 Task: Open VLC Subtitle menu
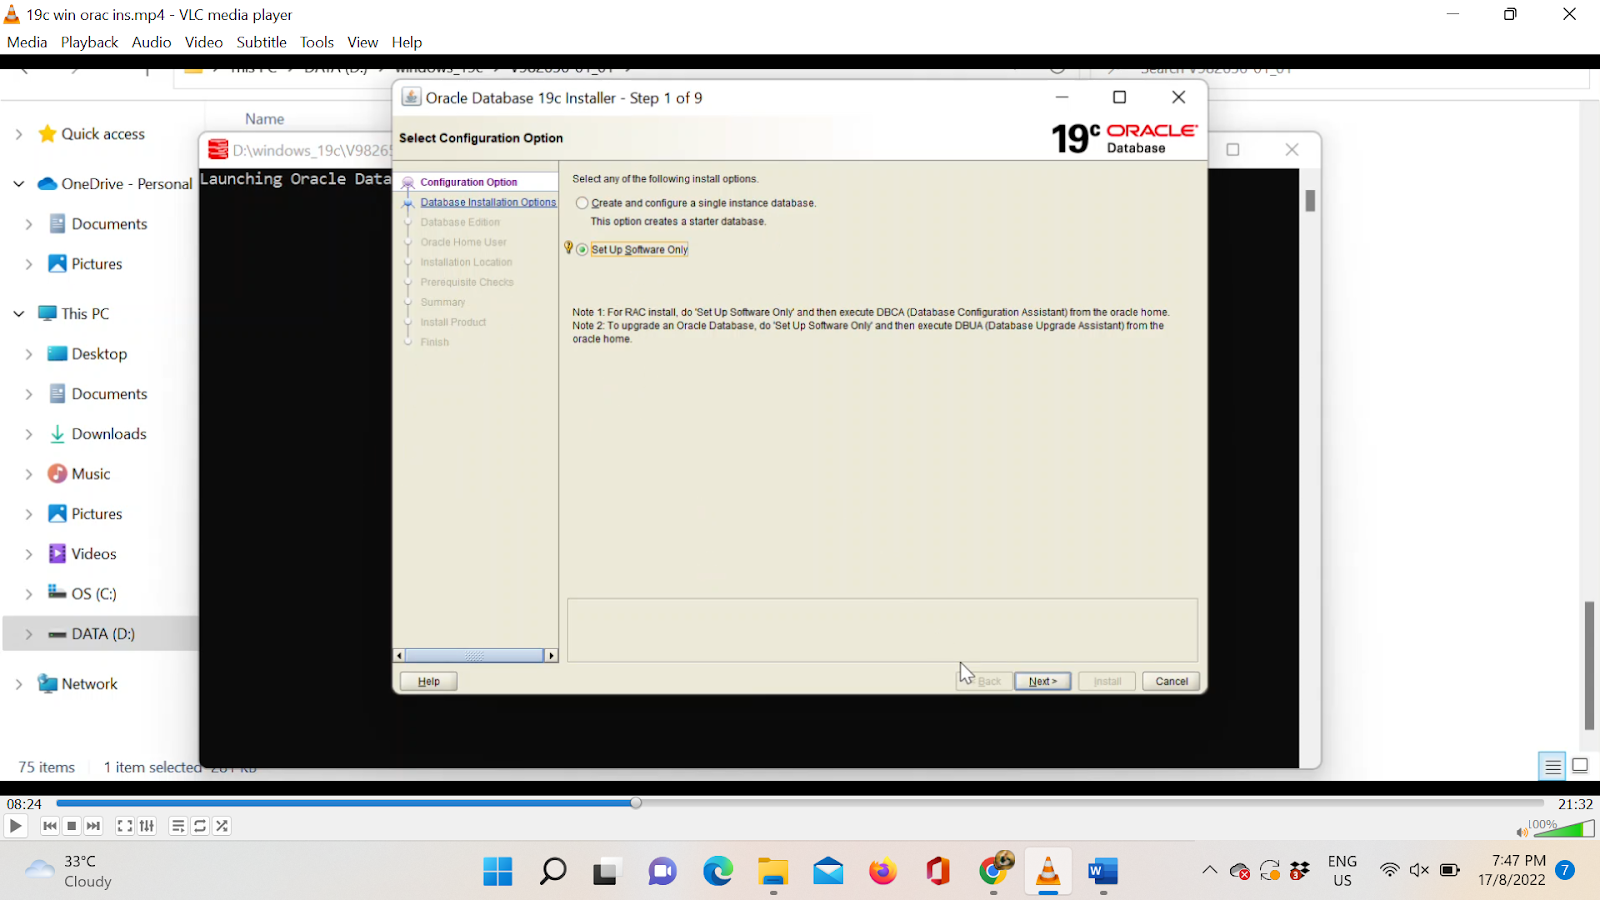tap(261, 42)
